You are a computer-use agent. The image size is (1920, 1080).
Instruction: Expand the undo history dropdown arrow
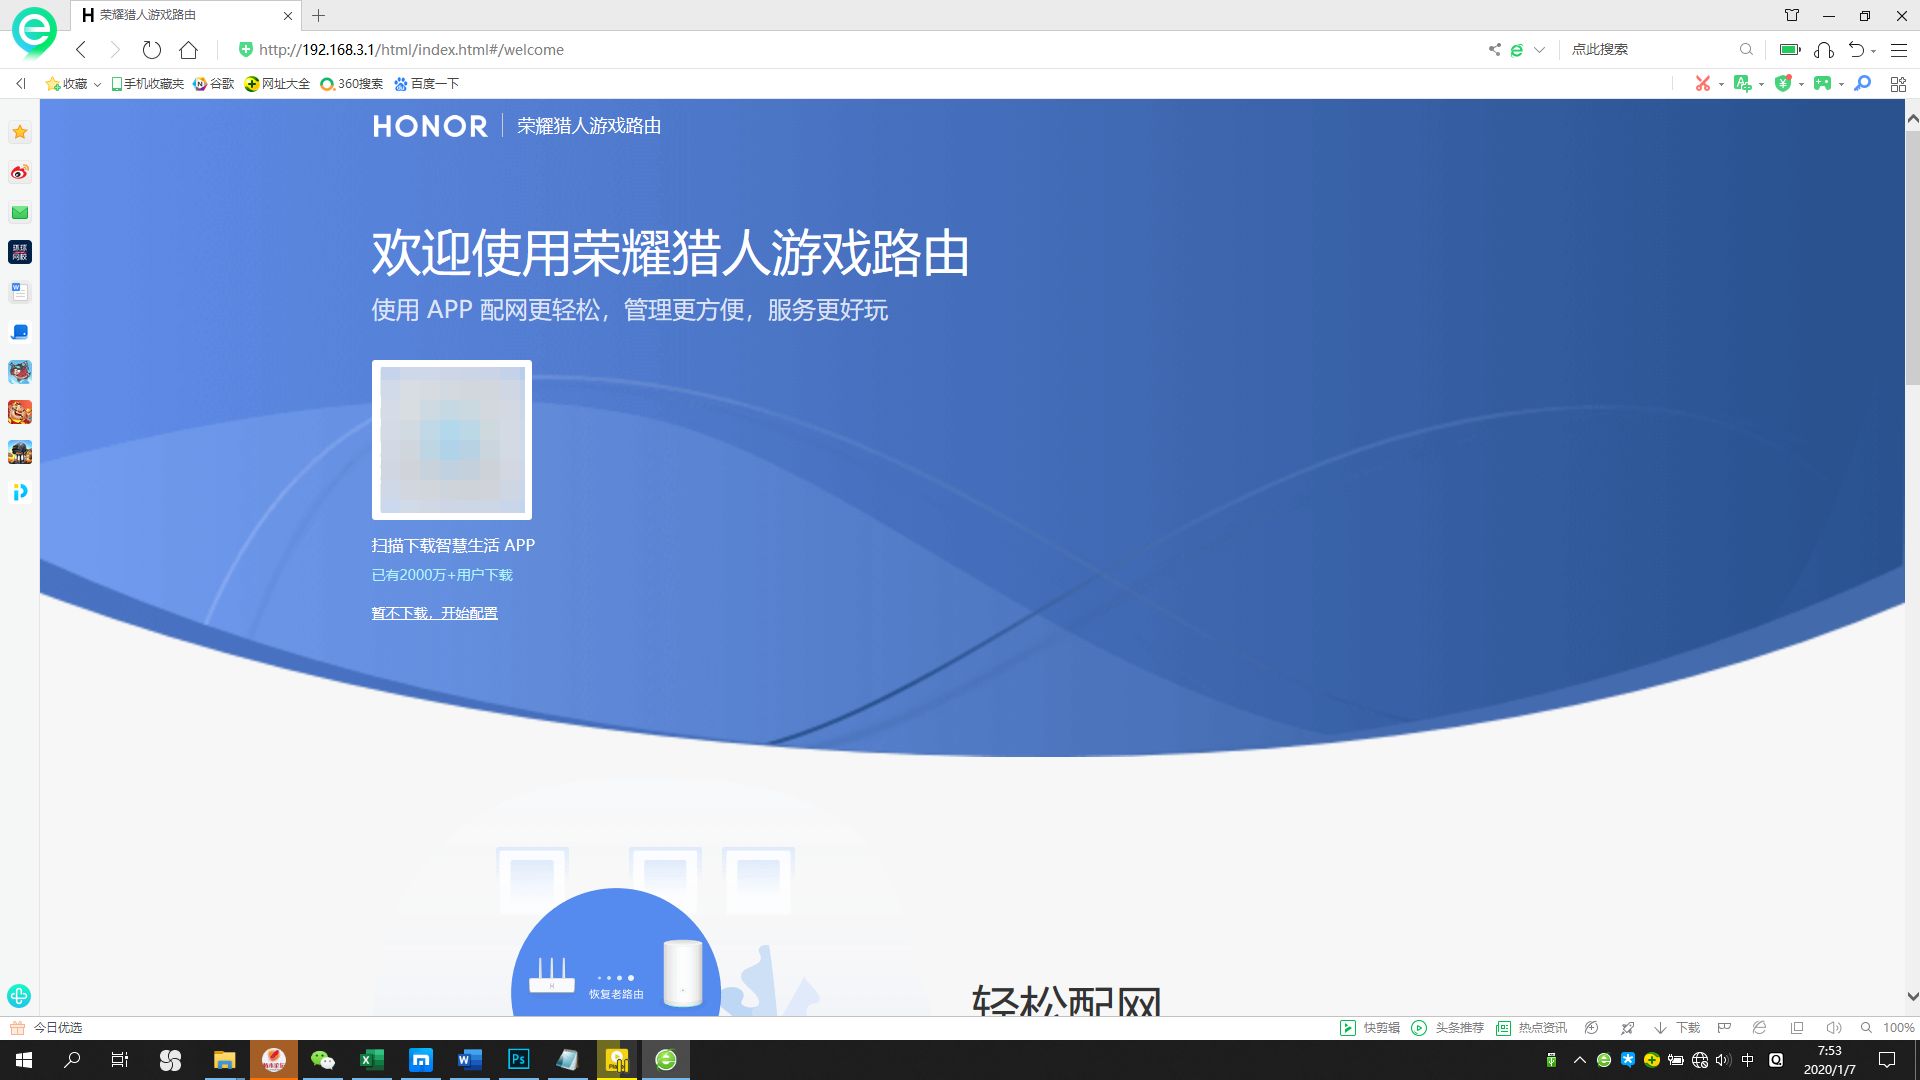click(1873, 51)
